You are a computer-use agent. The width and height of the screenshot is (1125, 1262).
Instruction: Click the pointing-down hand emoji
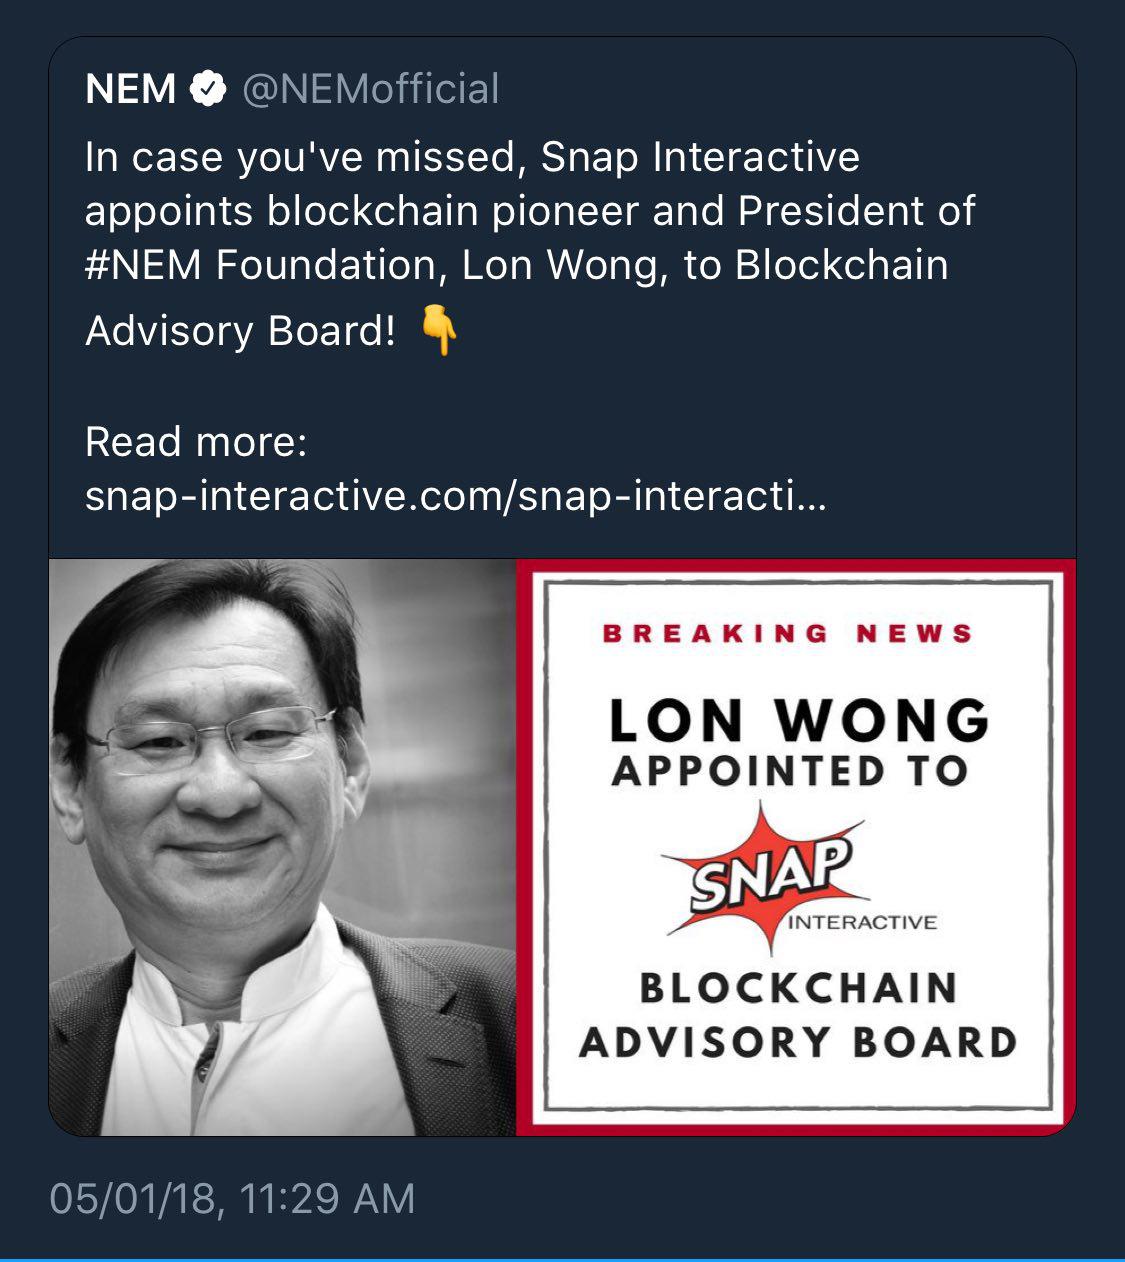pos(438,331)
